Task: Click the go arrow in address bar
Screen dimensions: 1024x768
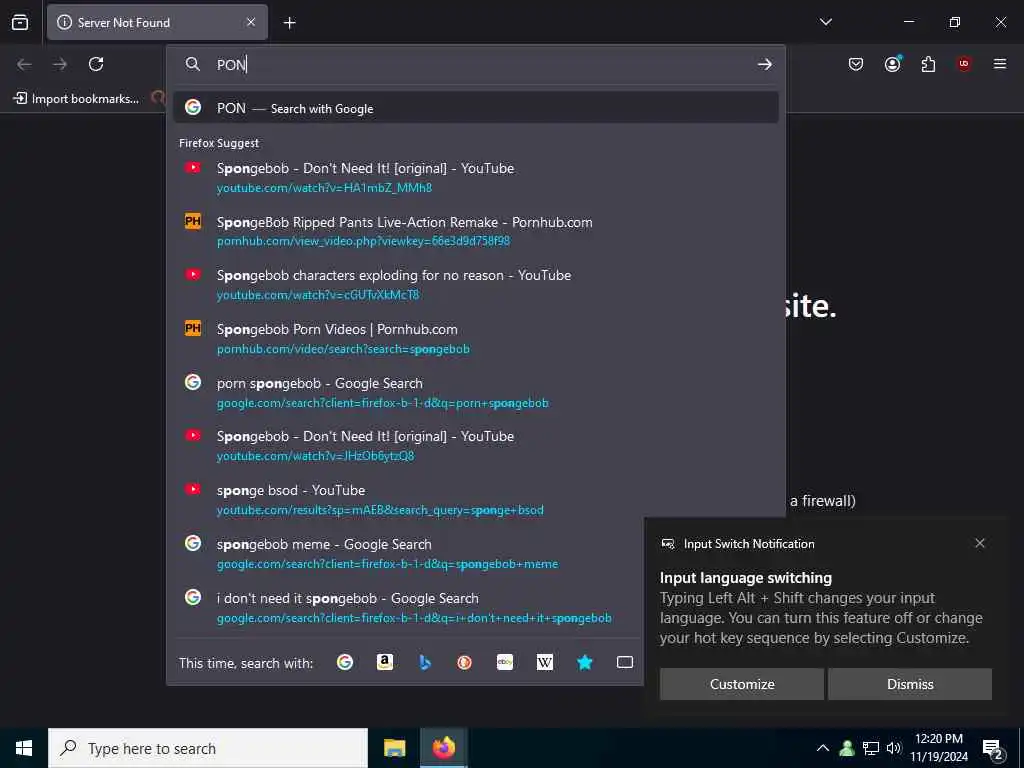Action: [x=765, y=65]
